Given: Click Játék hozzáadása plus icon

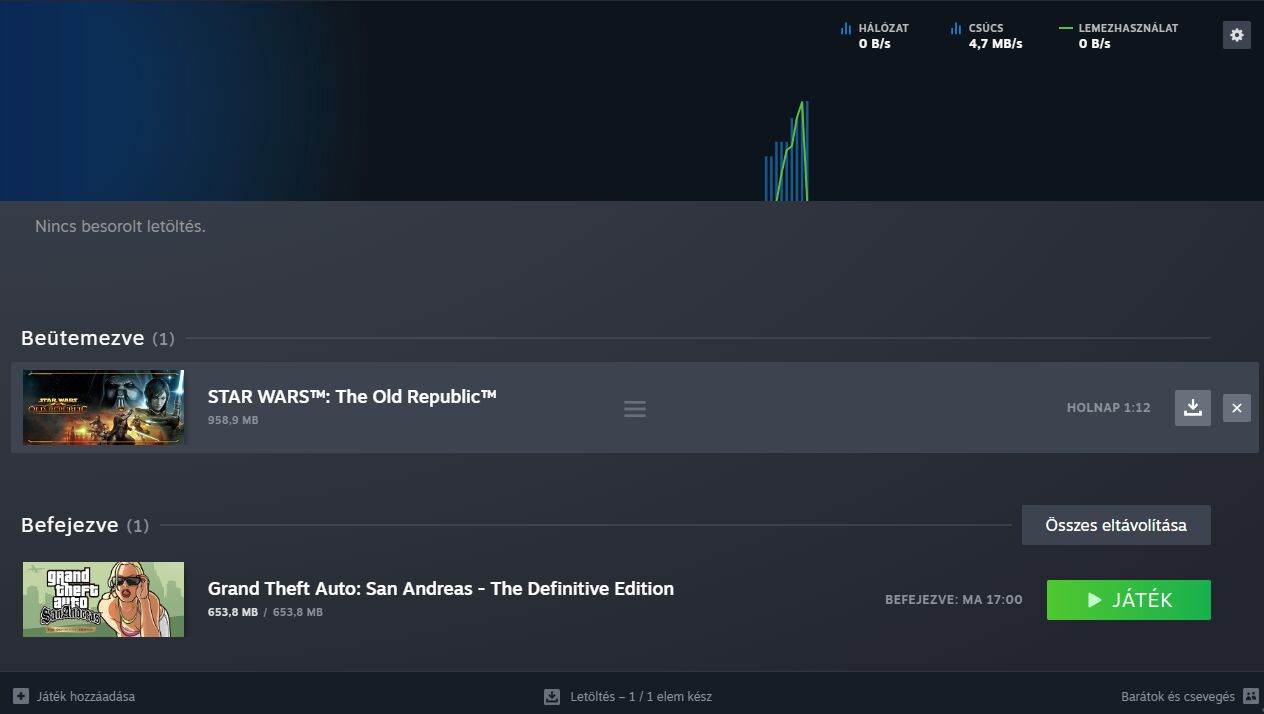Looking at the screenshot, I should point(21,696).
